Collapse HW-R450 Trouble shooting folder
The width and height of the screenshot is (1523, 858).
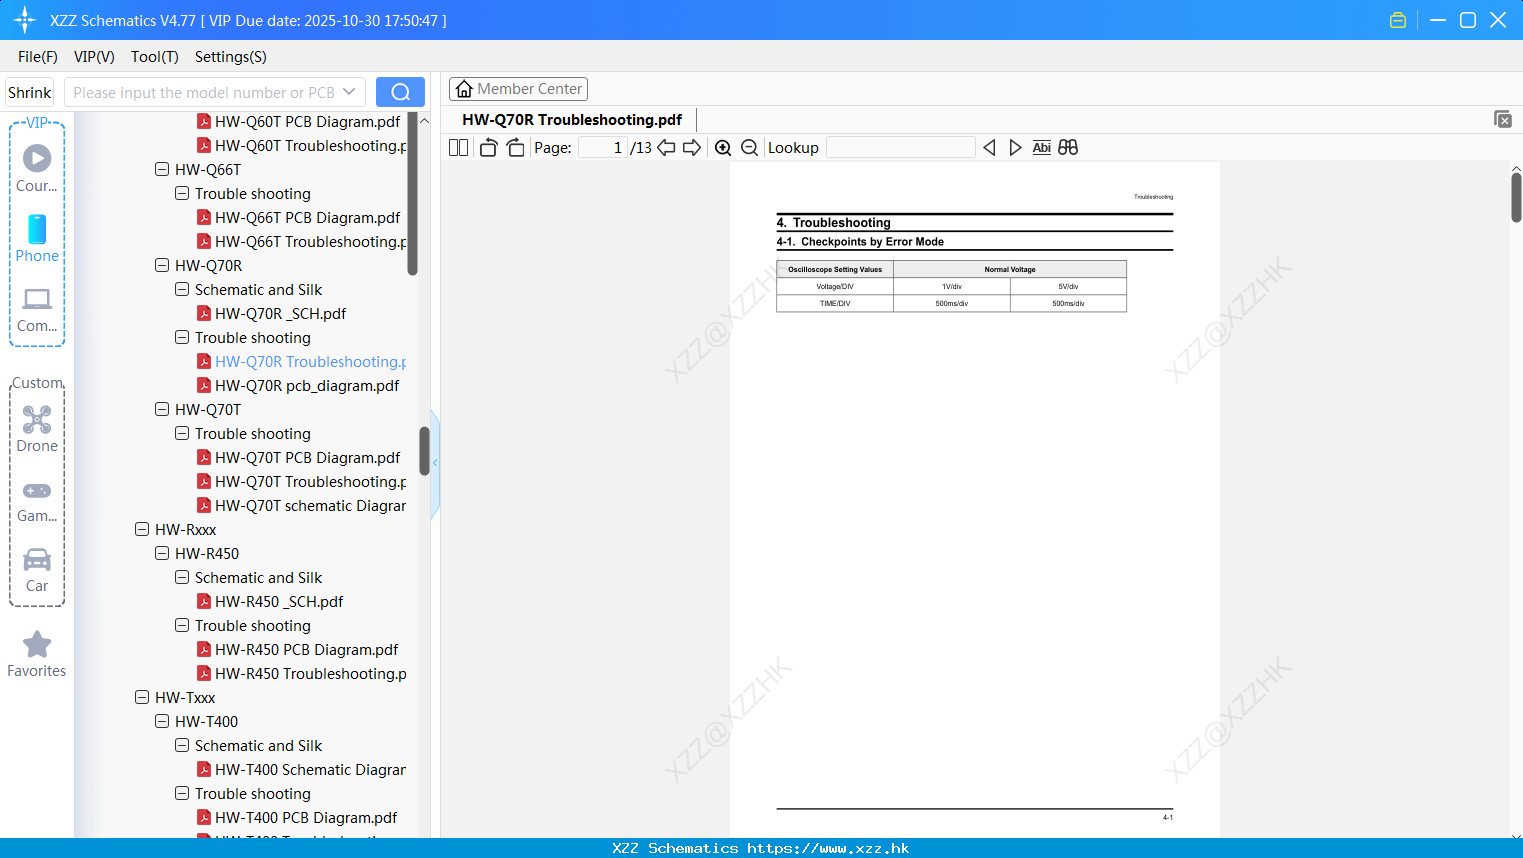click(x=182, y=625)
